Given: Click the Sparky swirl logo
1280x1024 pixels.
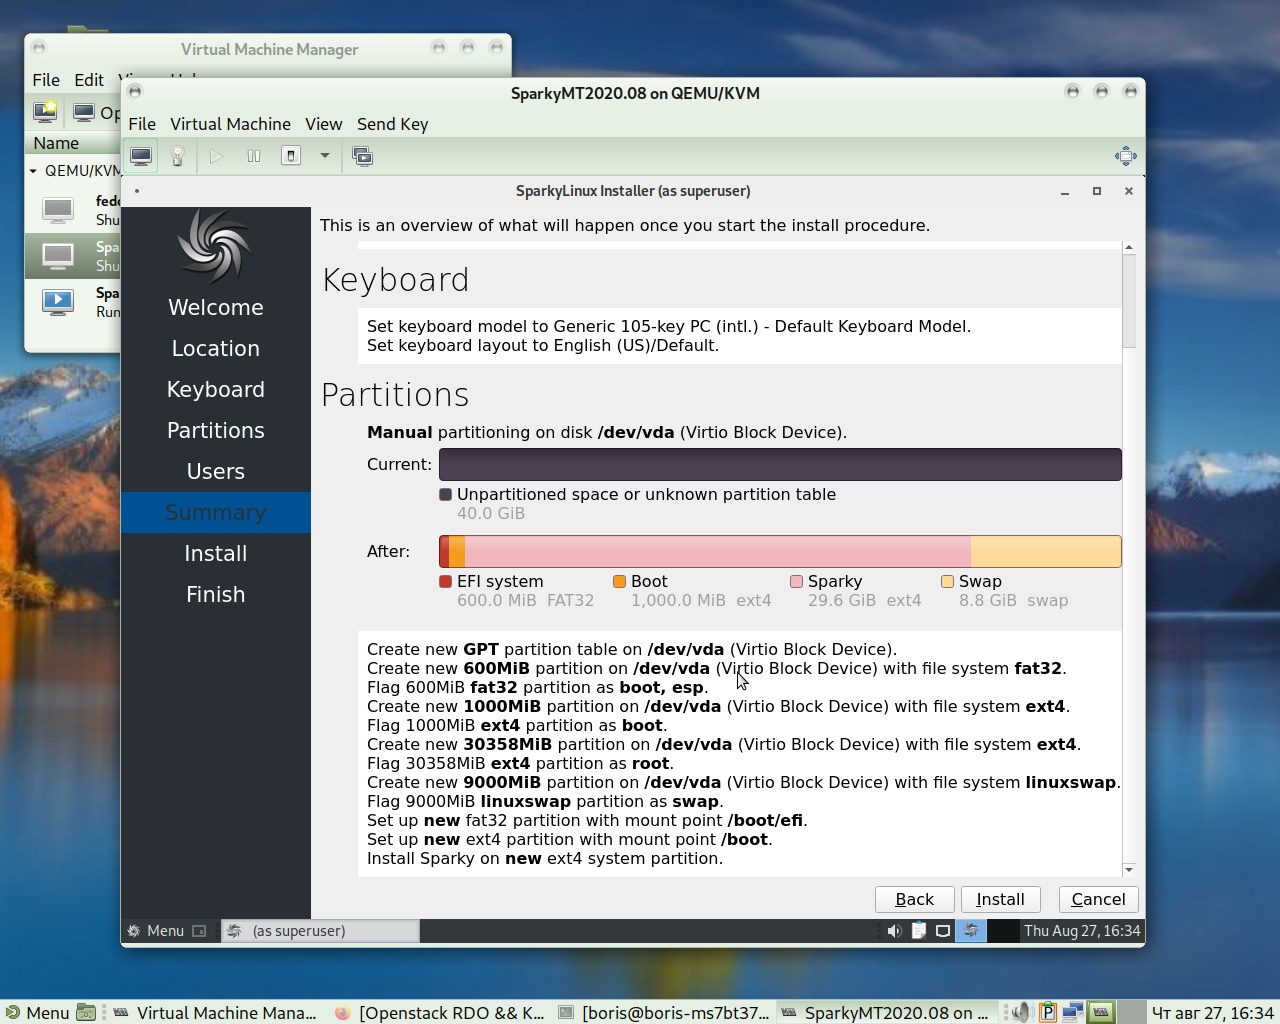Looking at the screenshot, I should click(214, 245).
